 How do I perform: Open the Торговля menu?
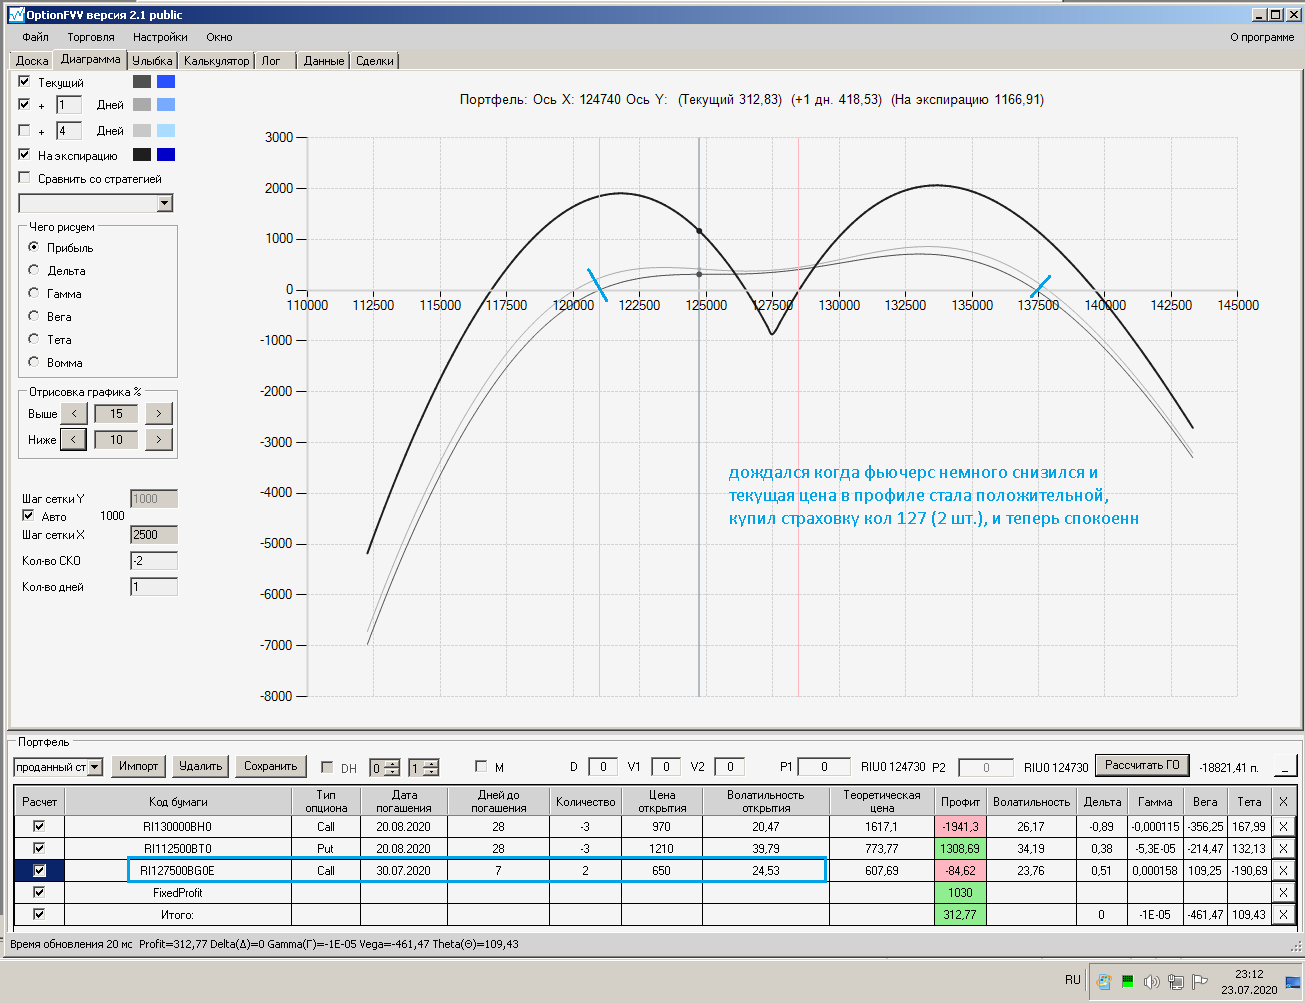pyautogui.click(x=91, y=37)
